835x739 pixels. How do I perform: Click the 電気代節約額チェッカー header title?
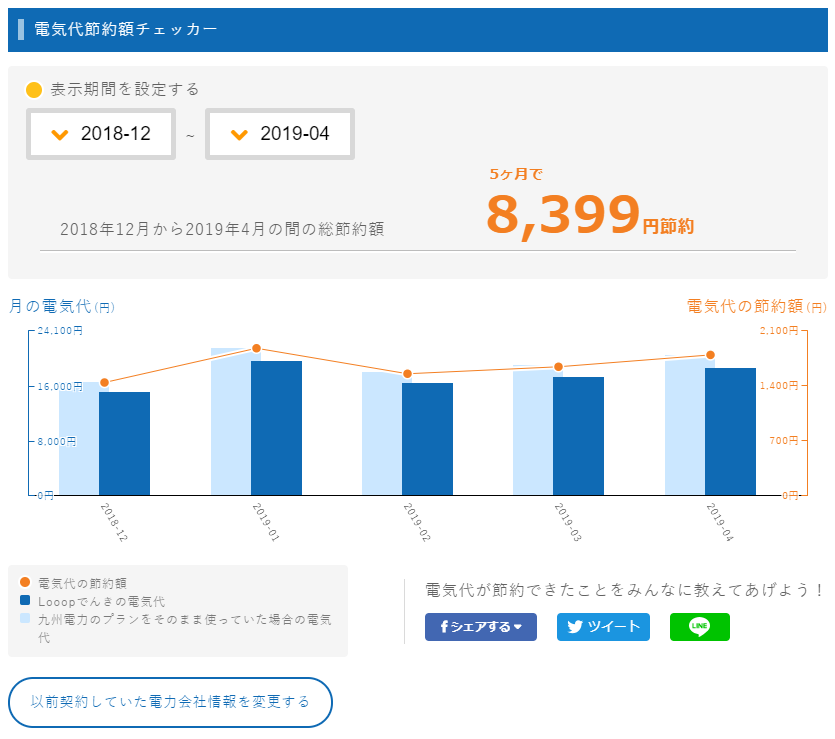pyautogui.click(x=126, y=29)
